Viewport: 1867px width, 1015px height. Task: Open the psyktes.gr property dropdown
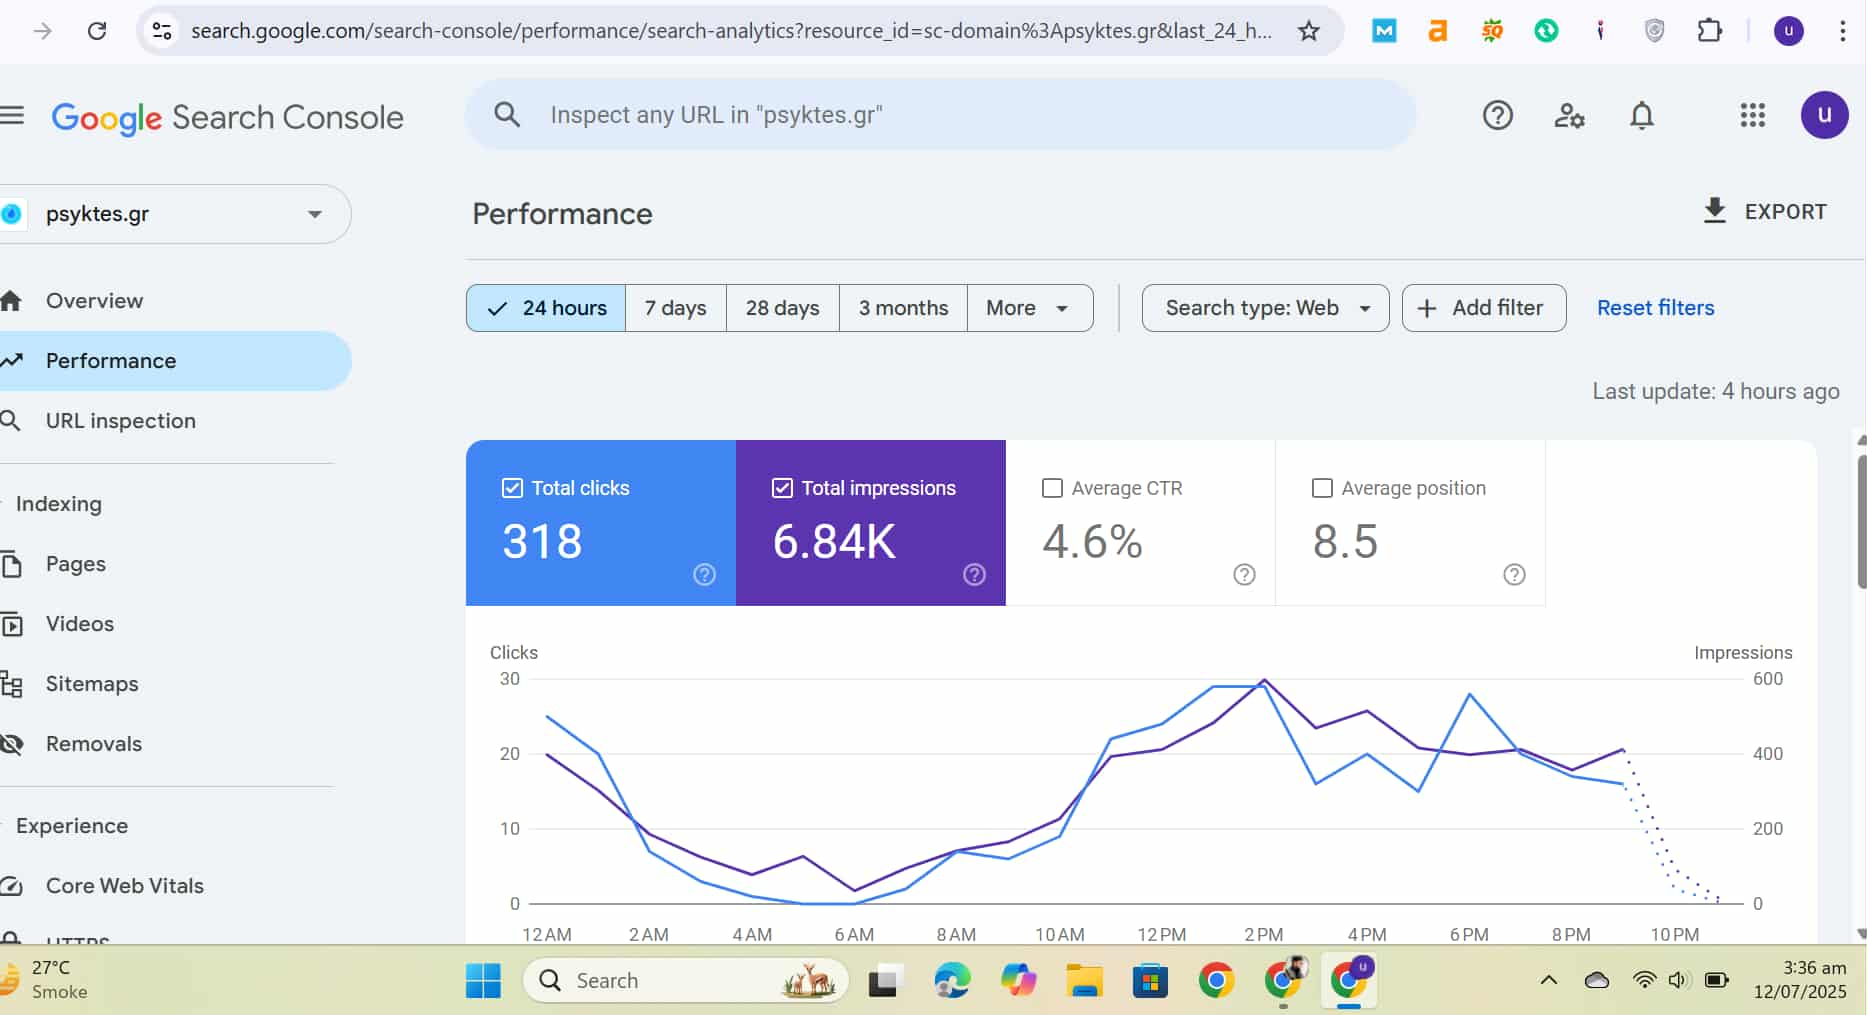coord(314,213)
